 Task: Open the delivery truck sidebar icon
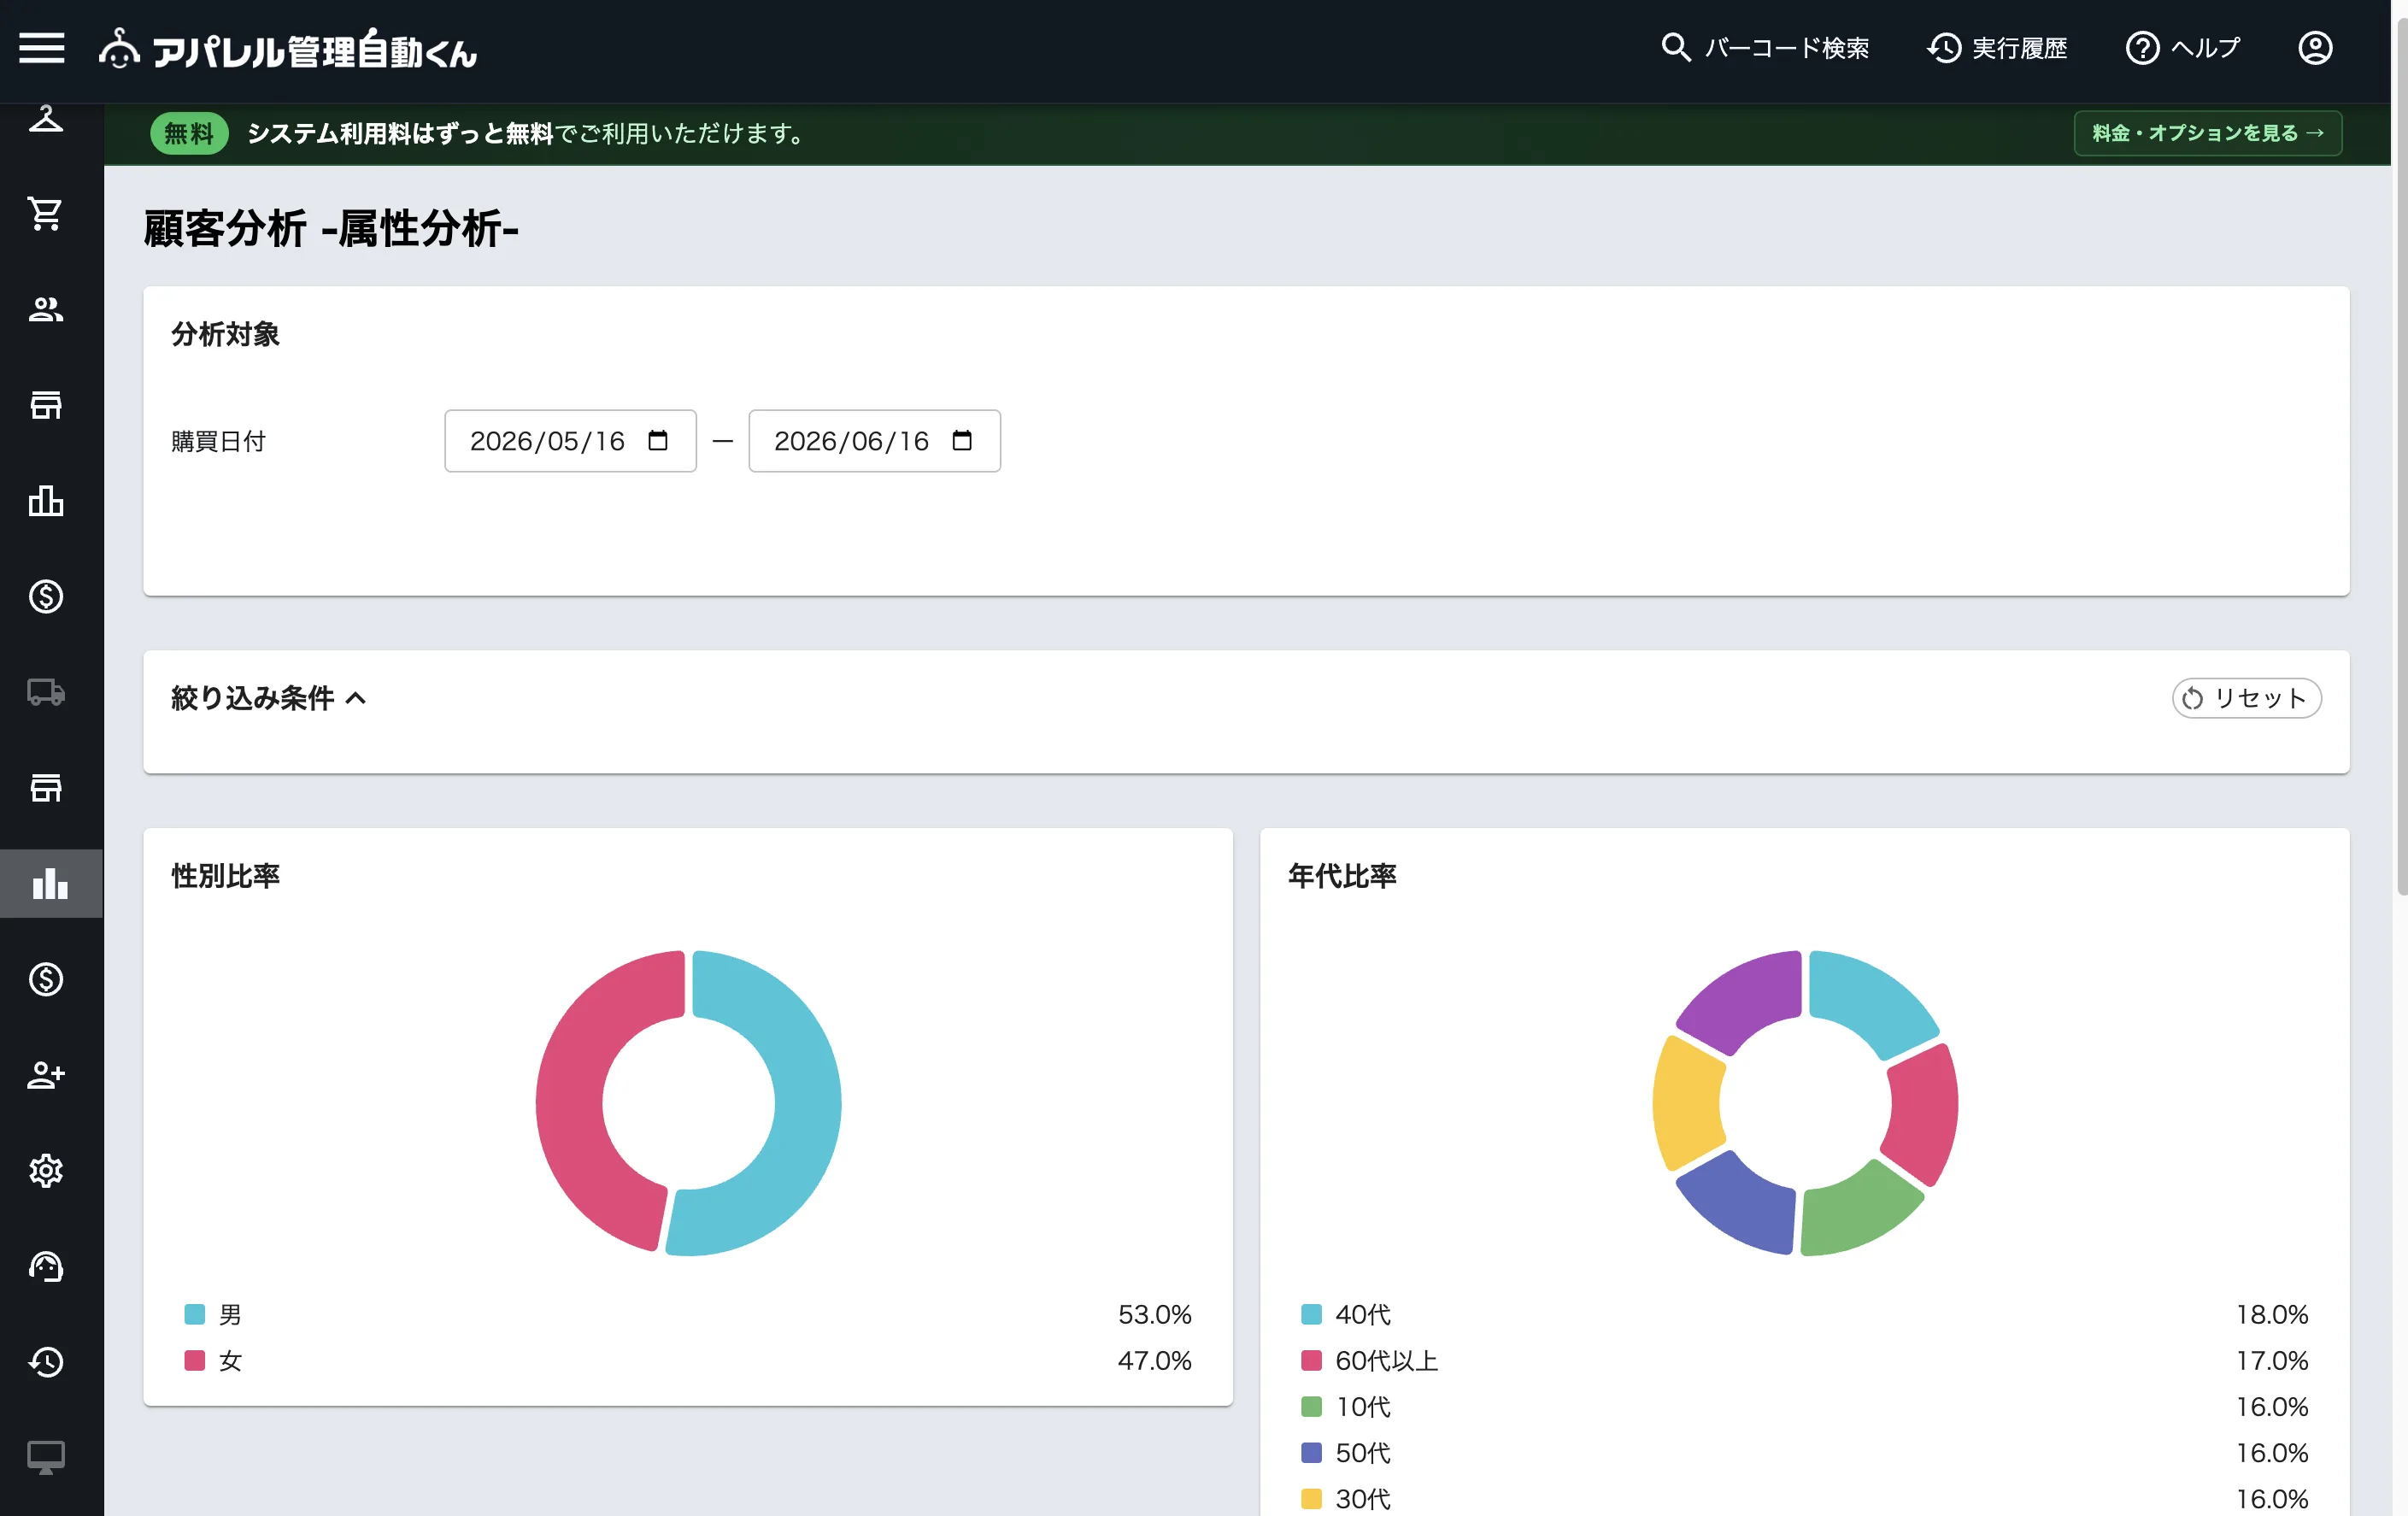point(46,692)
